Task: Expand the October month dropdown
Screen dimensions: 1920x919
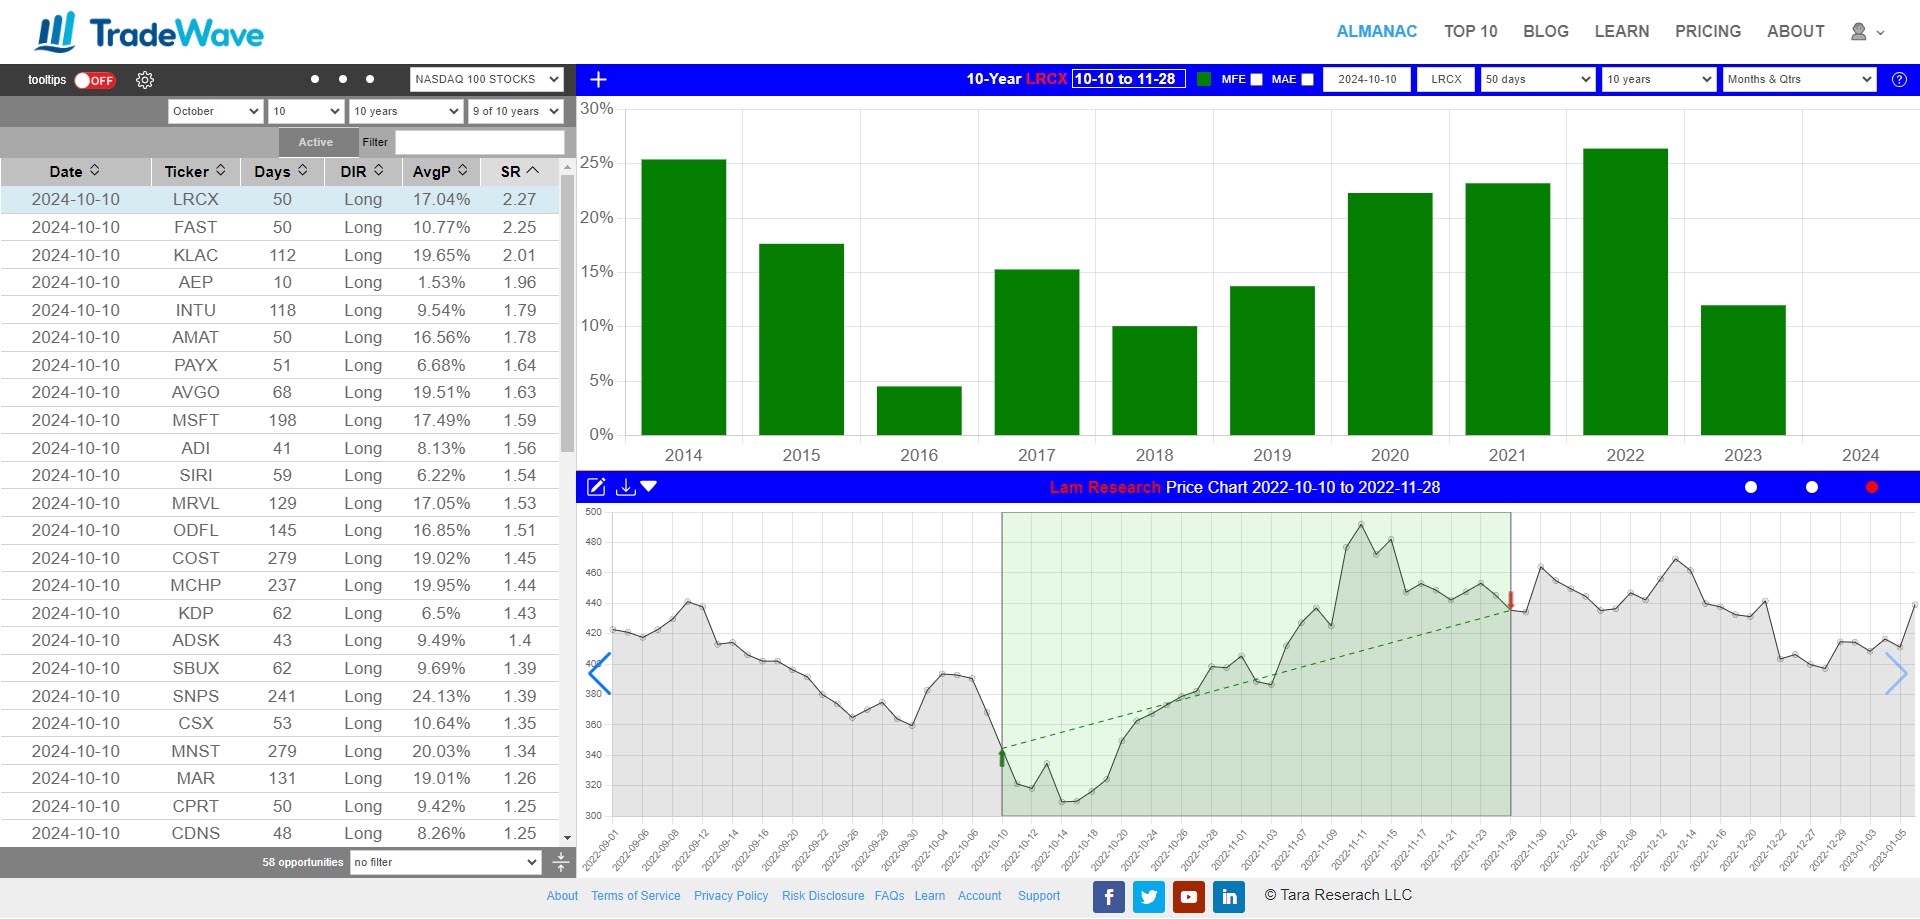Action: (x=215, y=111)
